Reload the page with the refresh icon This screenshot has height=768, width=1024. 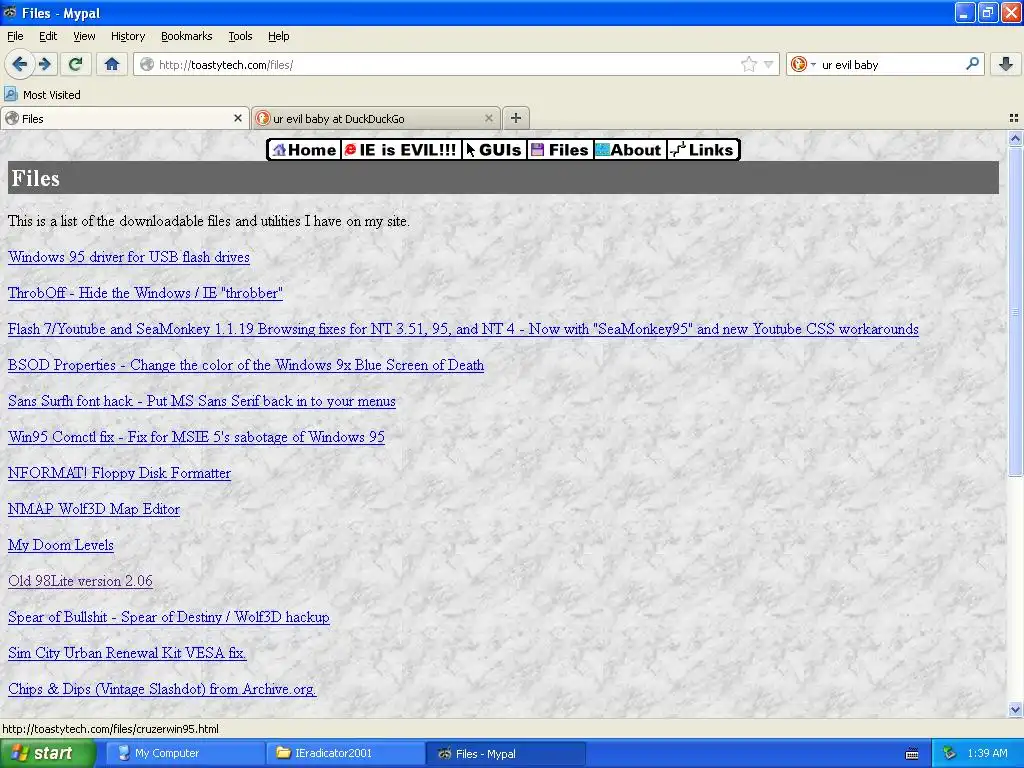pyautogui.click(x=75, y=64)
